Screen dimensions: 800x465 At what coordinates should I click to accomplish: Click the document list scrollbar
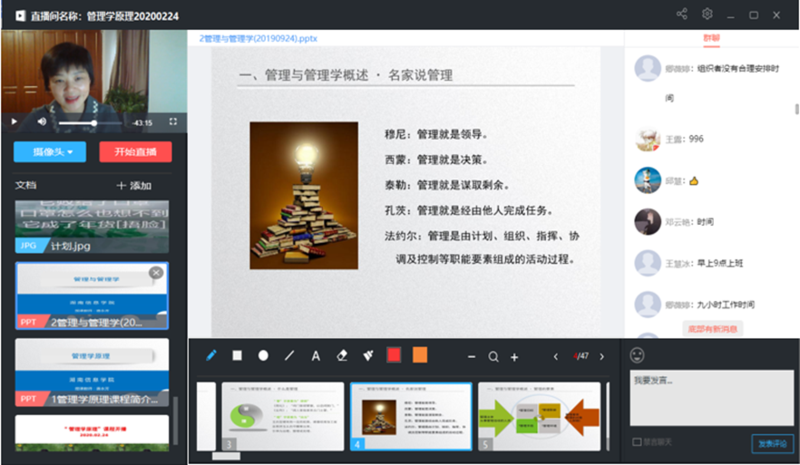[176, 421]
